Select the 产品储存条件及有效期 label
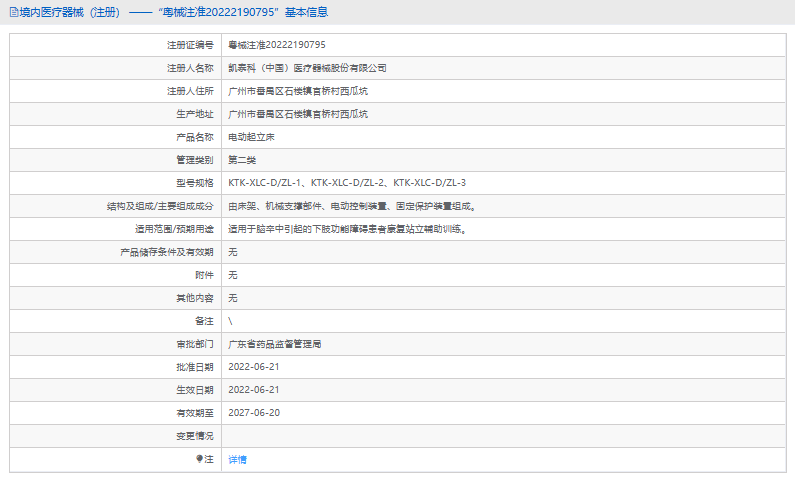 coord(167,252)
